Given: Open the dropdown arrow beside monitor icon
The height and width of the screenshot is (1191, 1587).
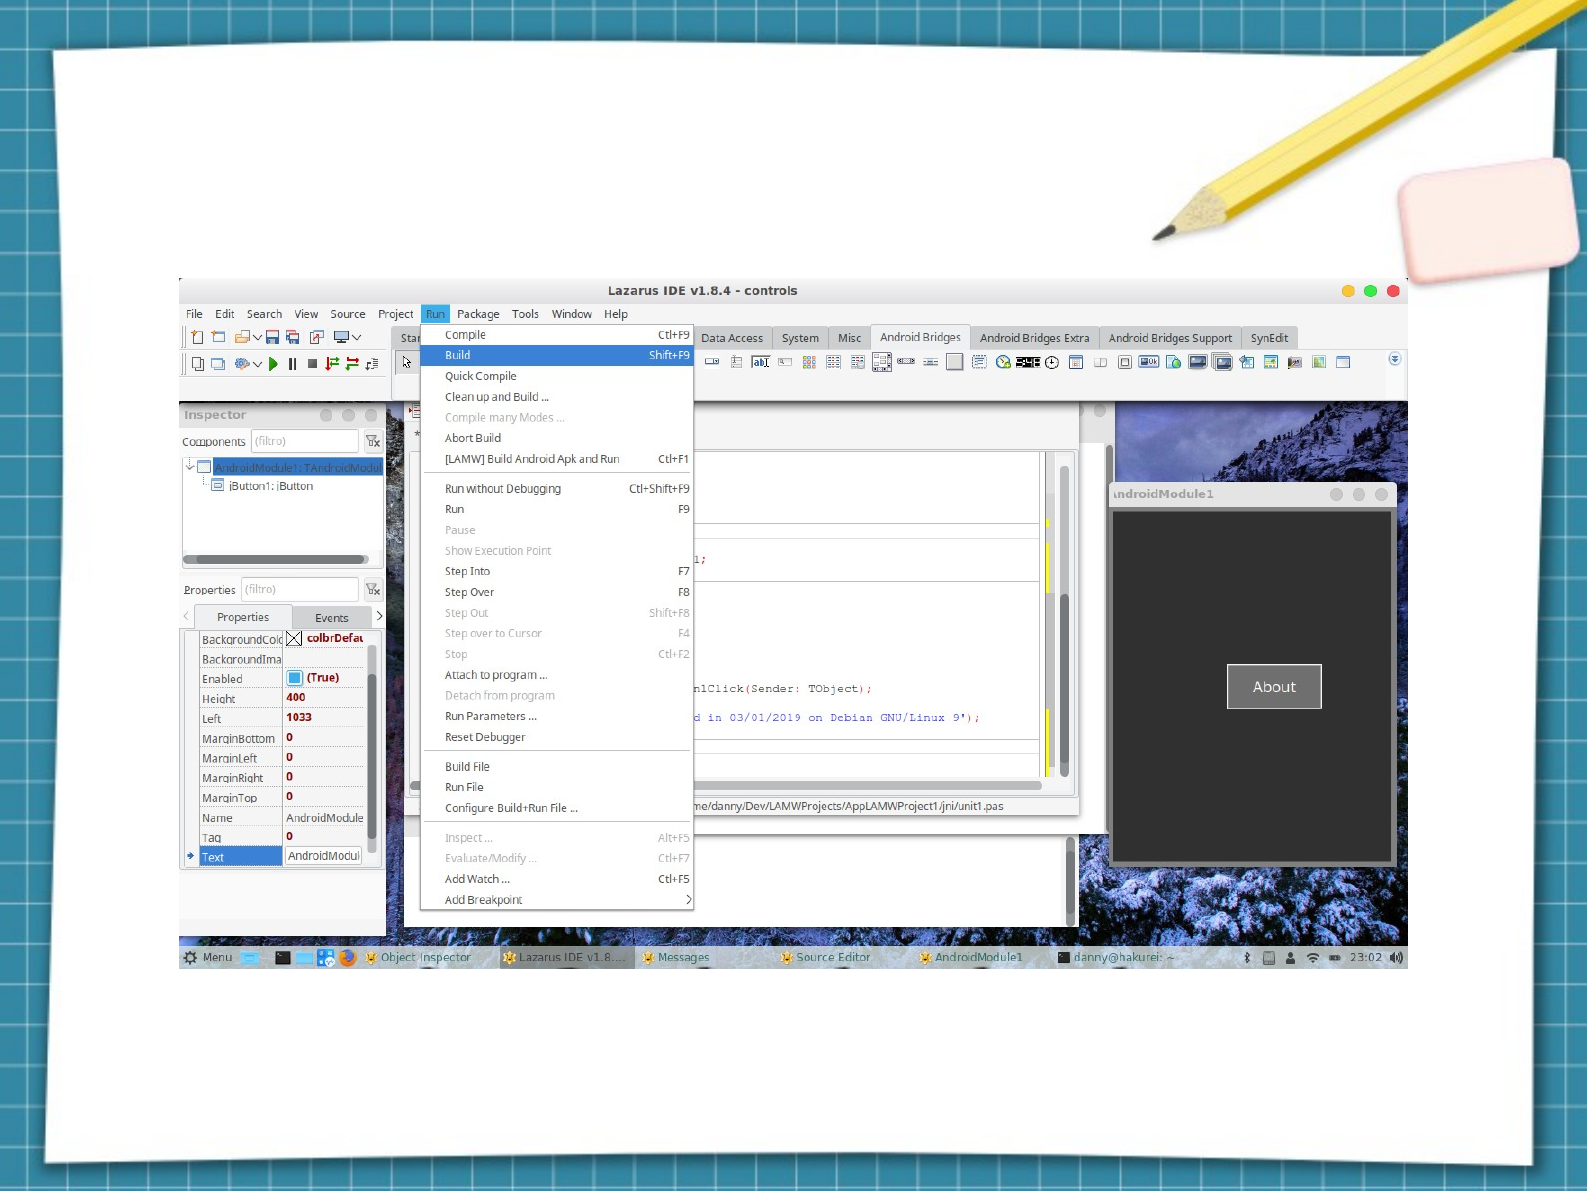Looking at the screenshot, I should point(356,338).
